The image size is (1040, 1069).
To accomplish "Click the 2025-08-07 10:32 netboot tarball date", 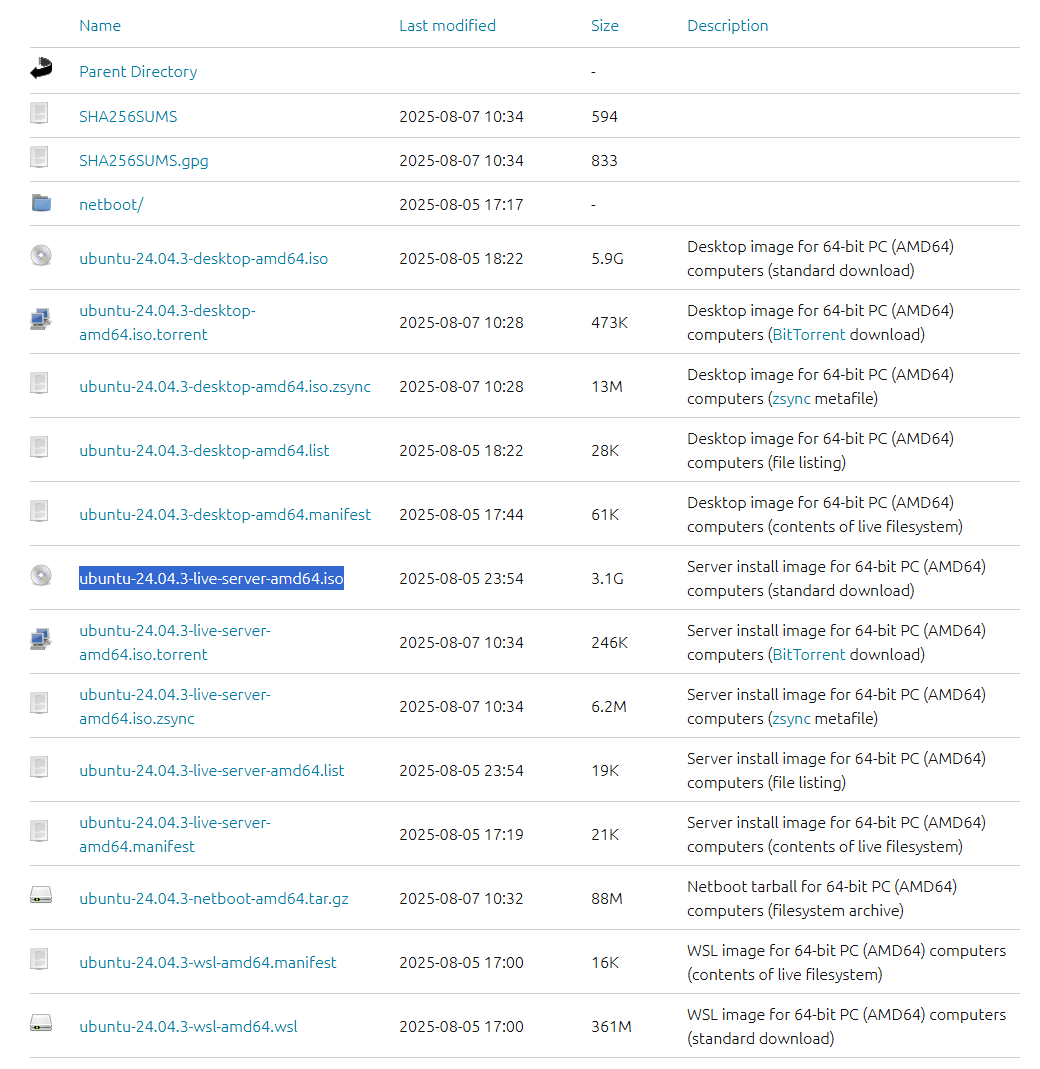I will coord(461,899).
